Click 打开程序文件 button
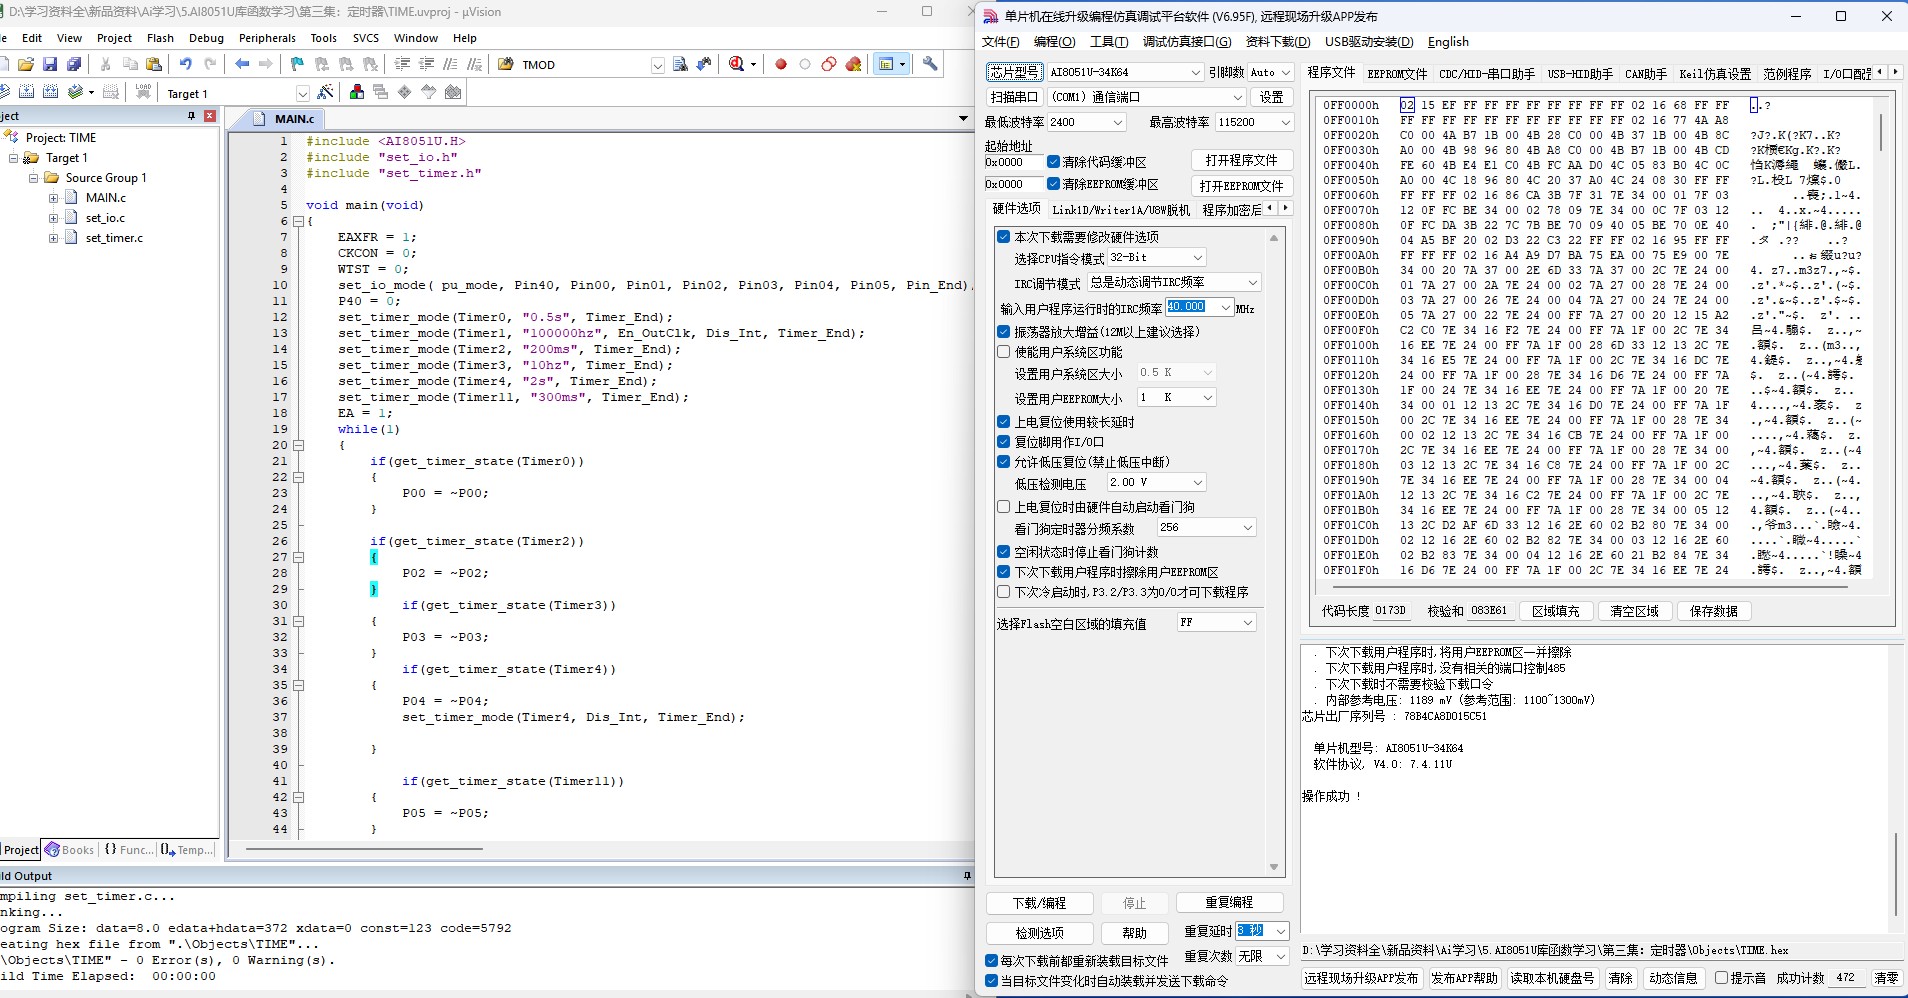Screen dimensions: 1908x998 [x=1242, y=160]
